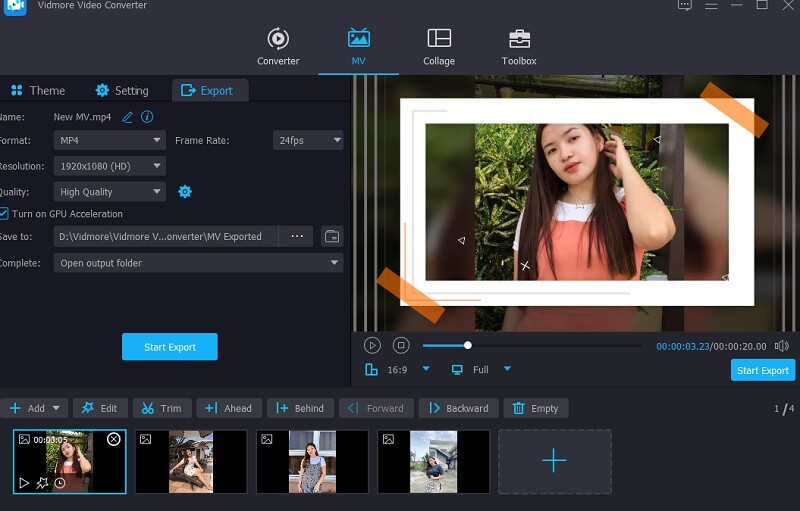The height and width of the screenshot is (511, 800).
Task: Switch to the Collage tab
Action: [x=438, y=47]
